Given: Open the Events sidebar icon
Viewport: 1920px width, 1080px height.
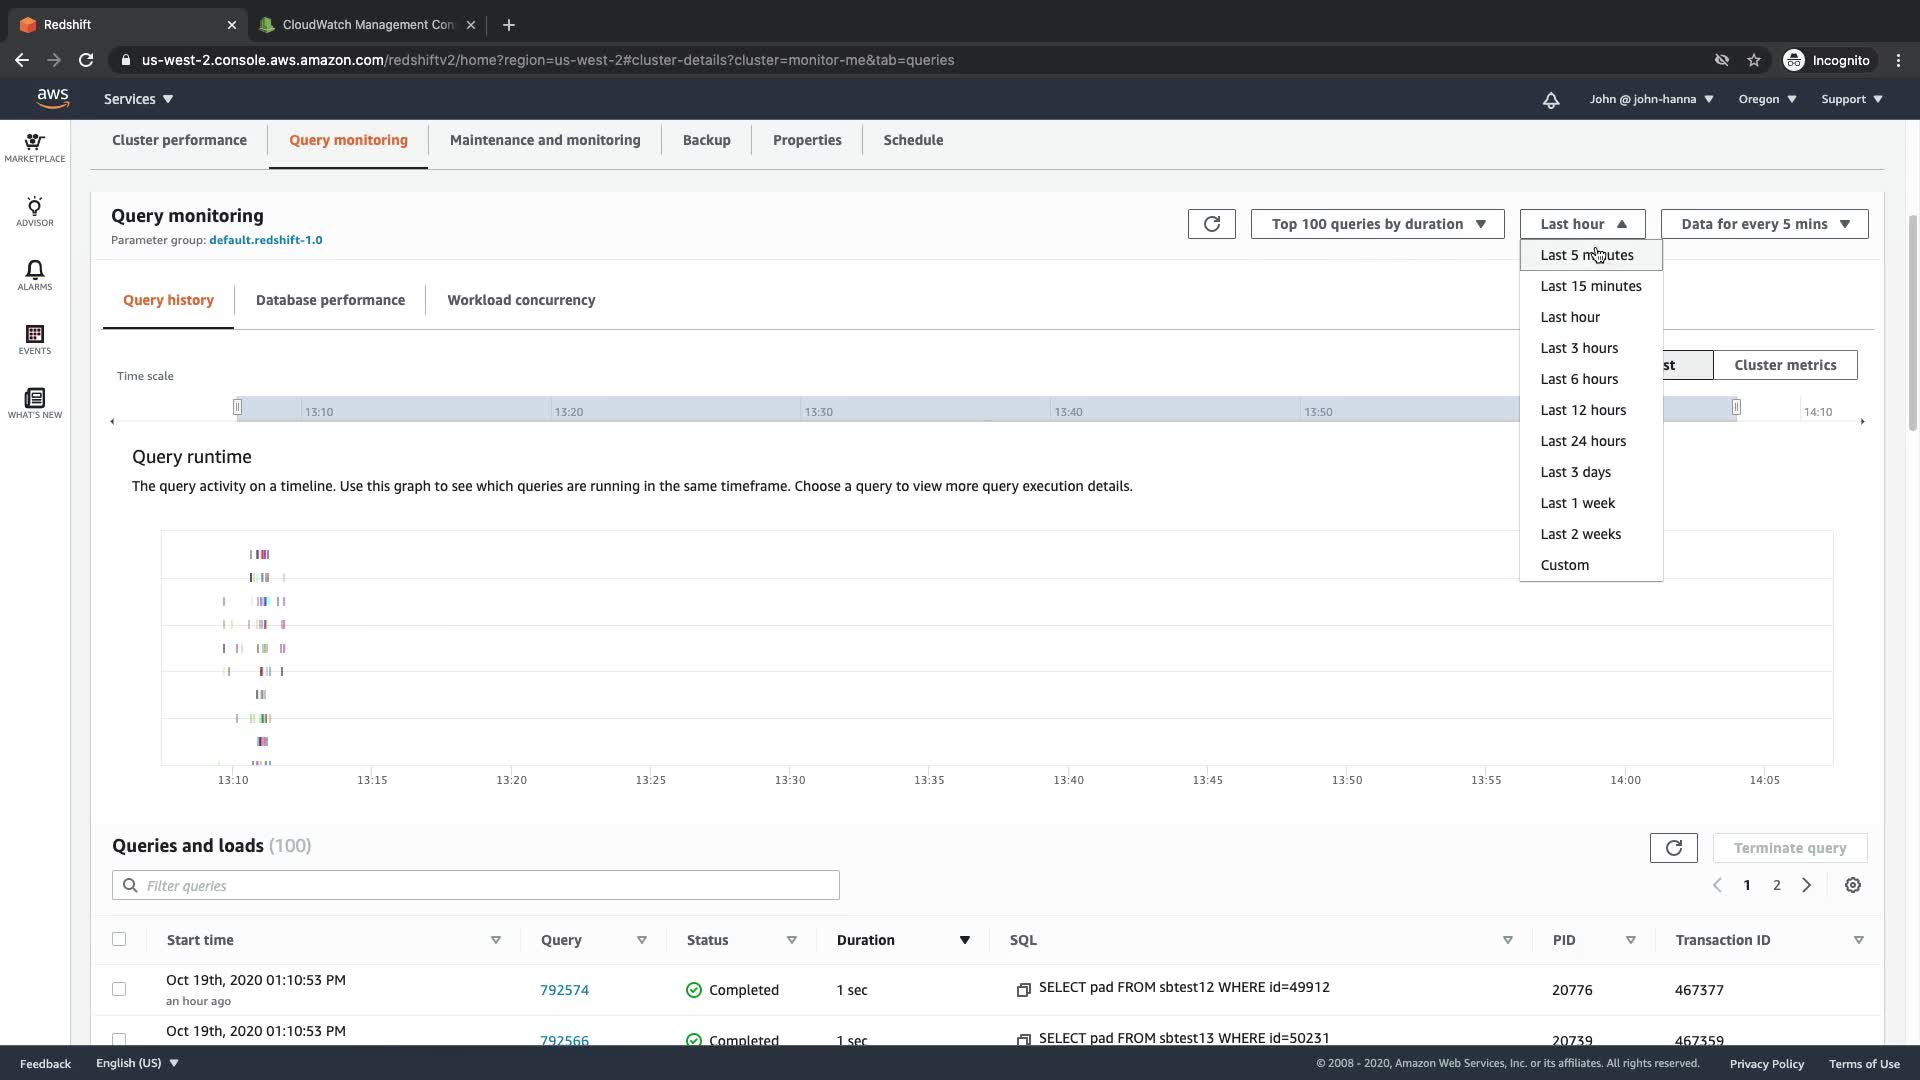Looking at the screenshot, I should (x=34, y=339).
